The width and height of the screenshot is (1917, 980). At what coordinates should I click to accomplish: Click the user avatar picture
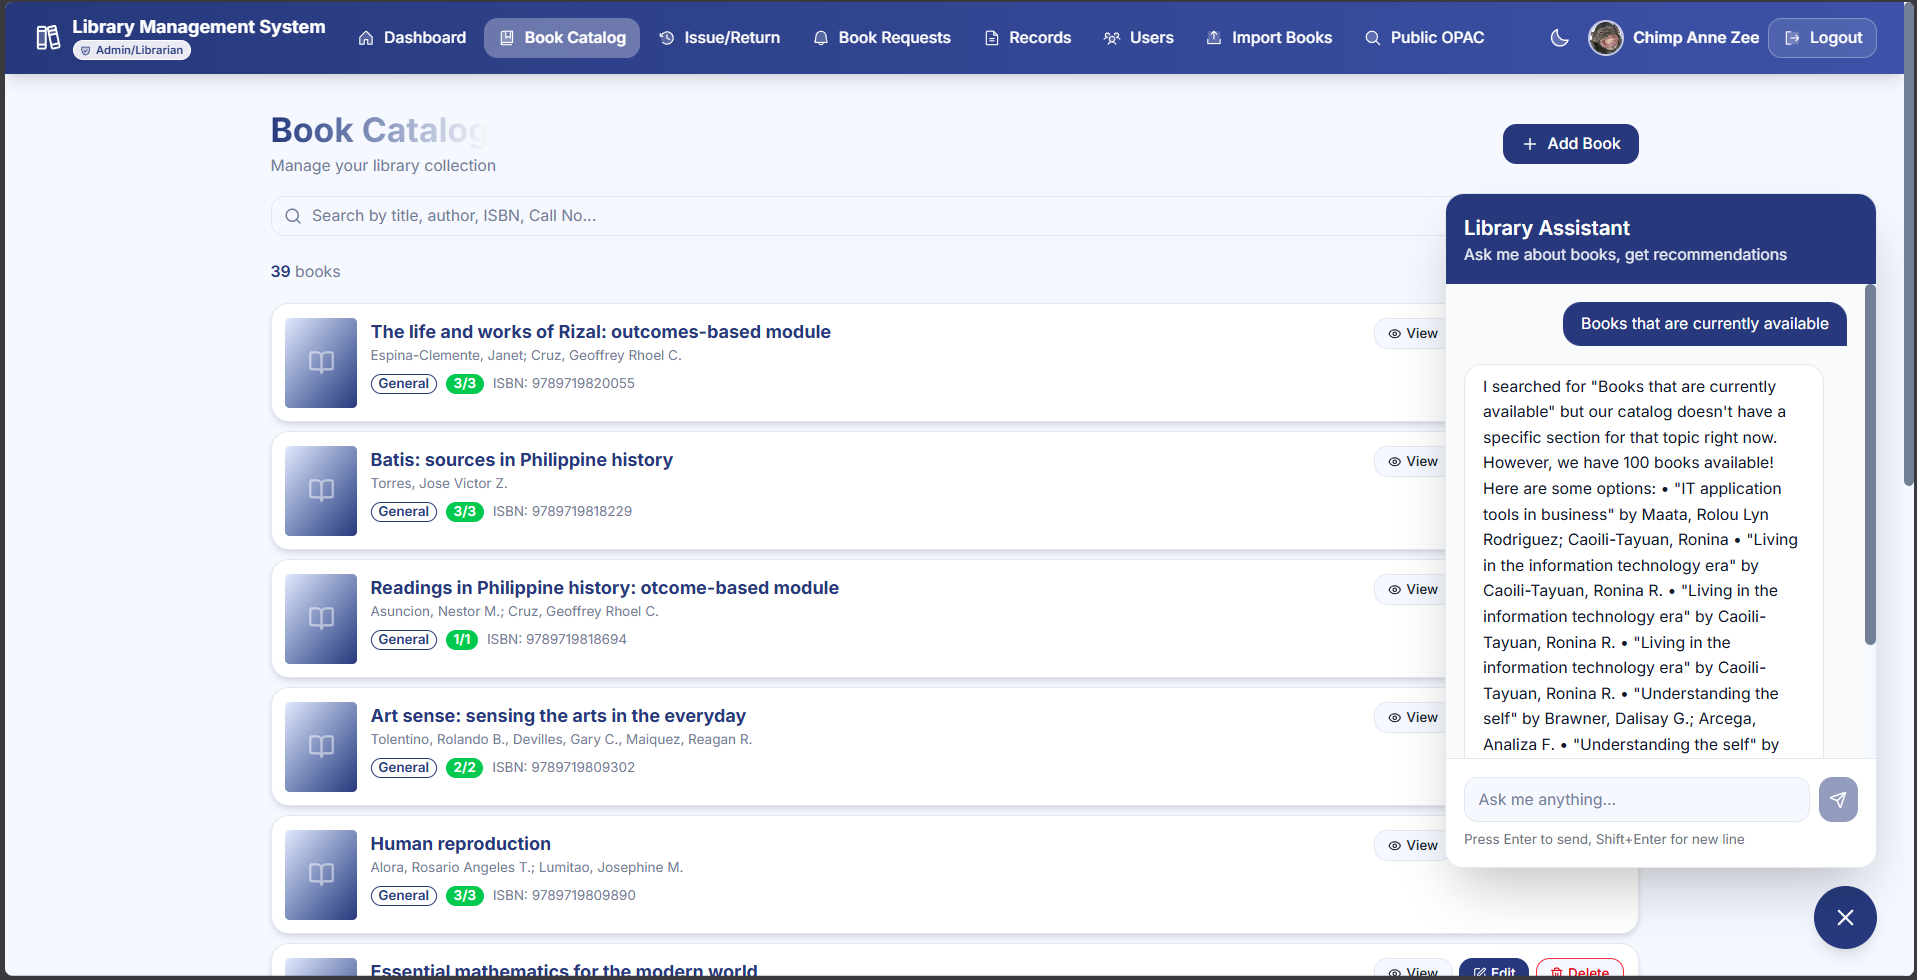1606,38
